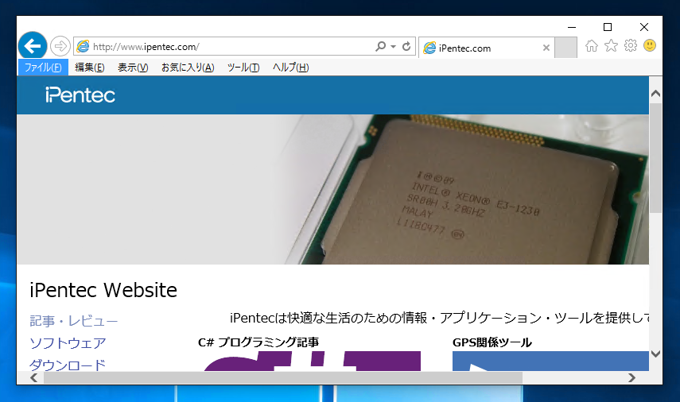
Task: Click the blue GPS tools thumbnail
Action: [550, 361]
